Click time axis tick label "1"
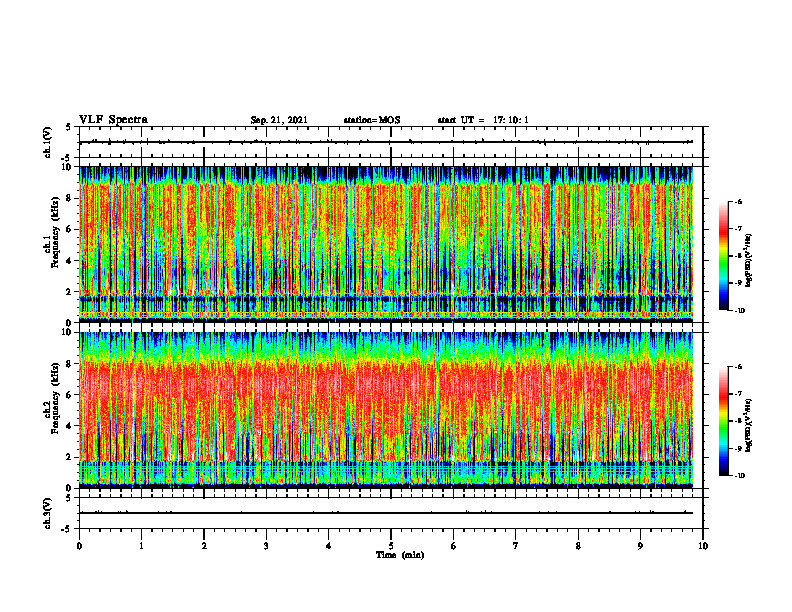792x612 pixels. tap(141, 546)
